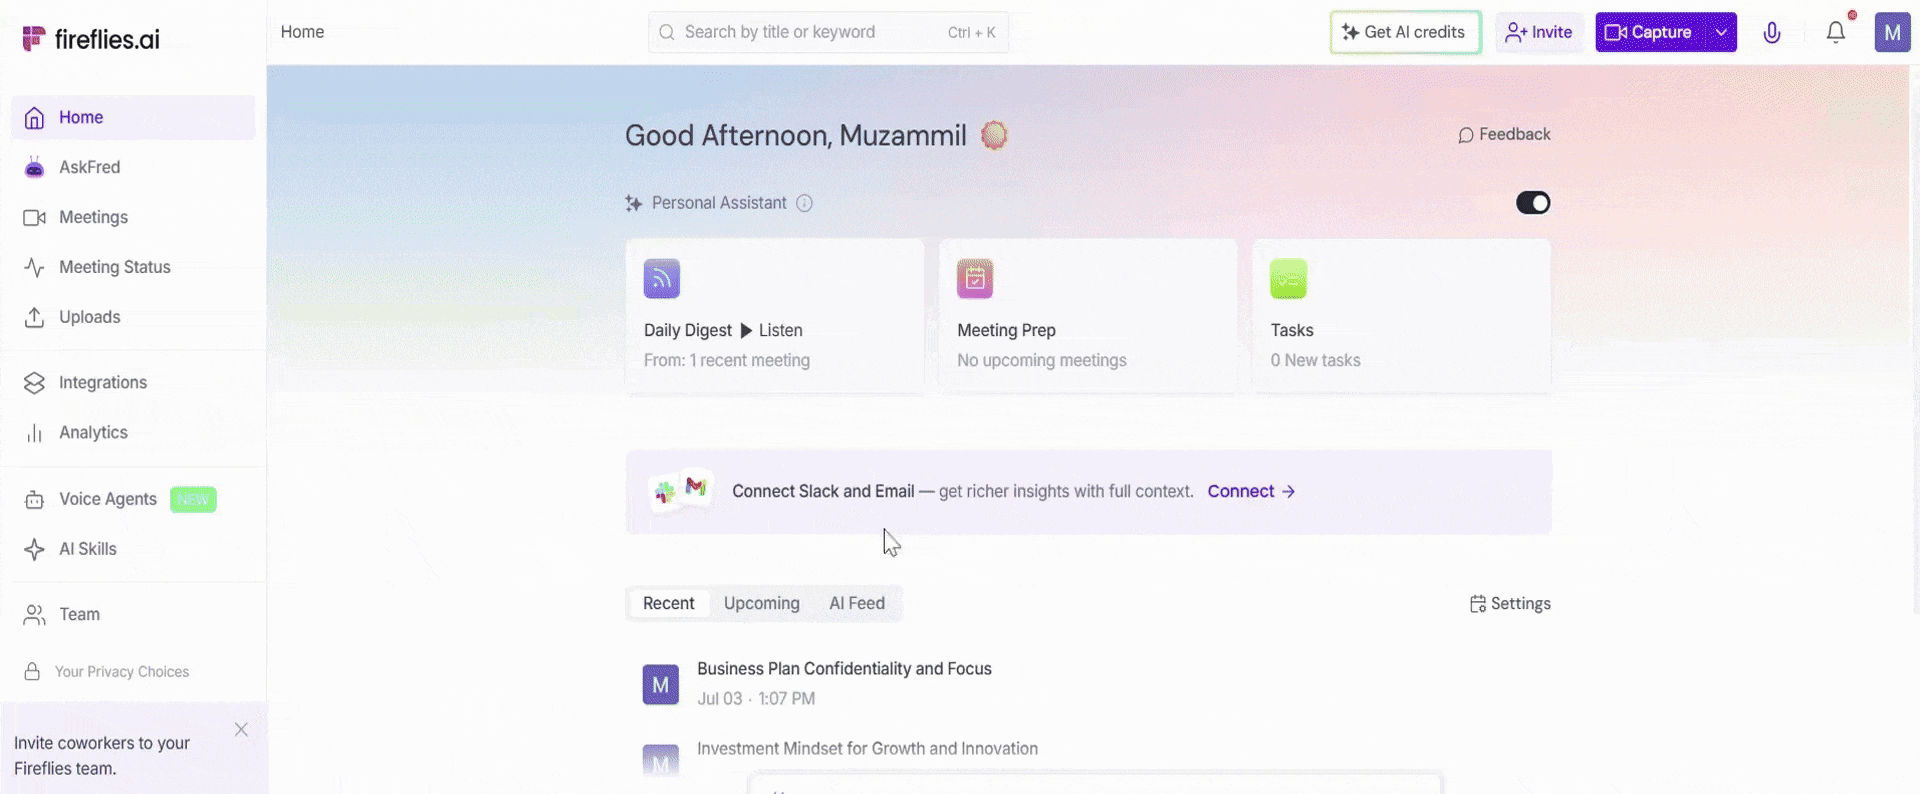This screenshot has width=1920, height=794.
Task: Click Get AI credits button
Action: 1405,32
